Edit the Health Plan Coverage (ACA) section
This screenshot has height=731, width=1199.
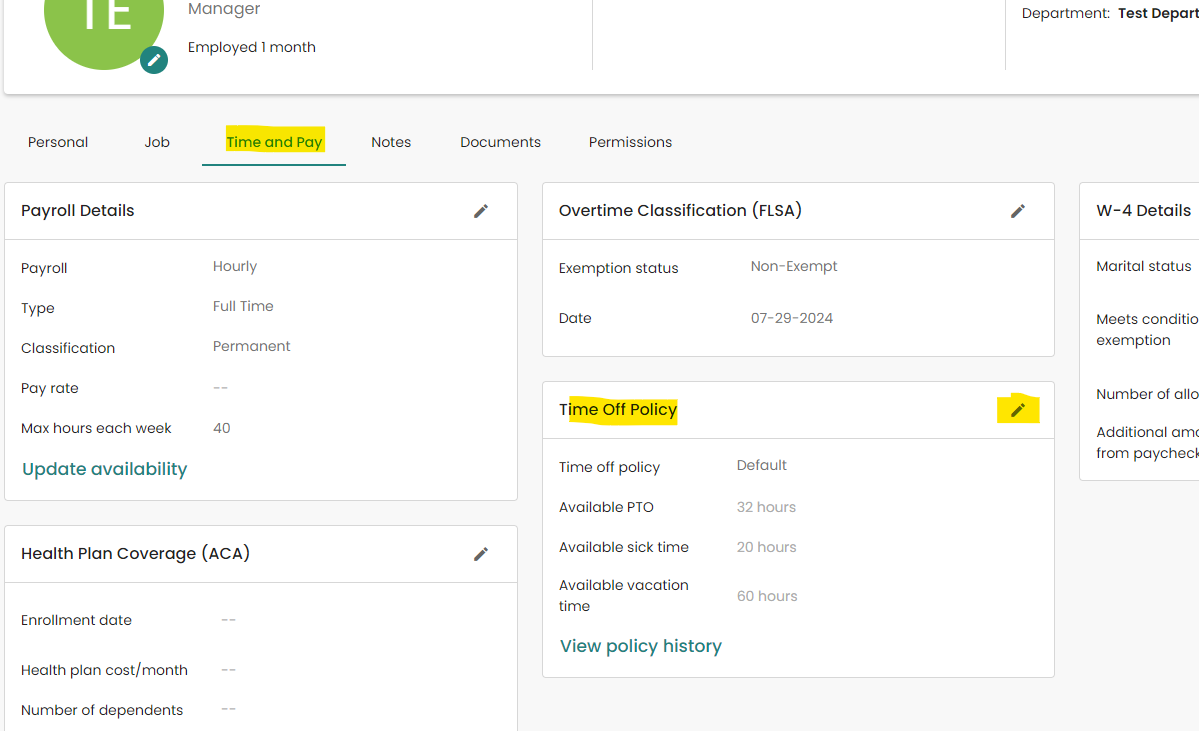[x=481, y=554]
